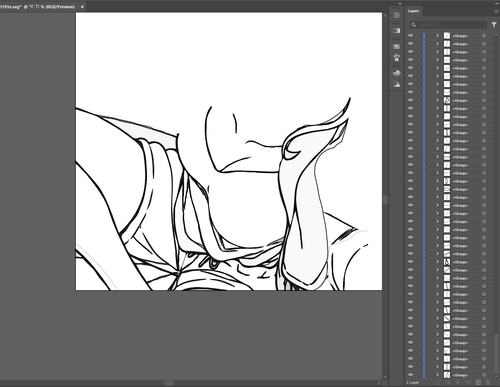
Task: Click the canvas vertical scrollbar thumb
Action: (385, 200)
